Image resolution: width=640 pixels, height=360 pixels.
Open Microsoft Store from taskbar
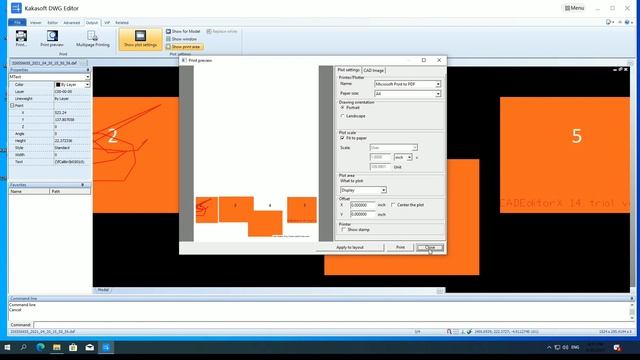(x=73, y=347)
